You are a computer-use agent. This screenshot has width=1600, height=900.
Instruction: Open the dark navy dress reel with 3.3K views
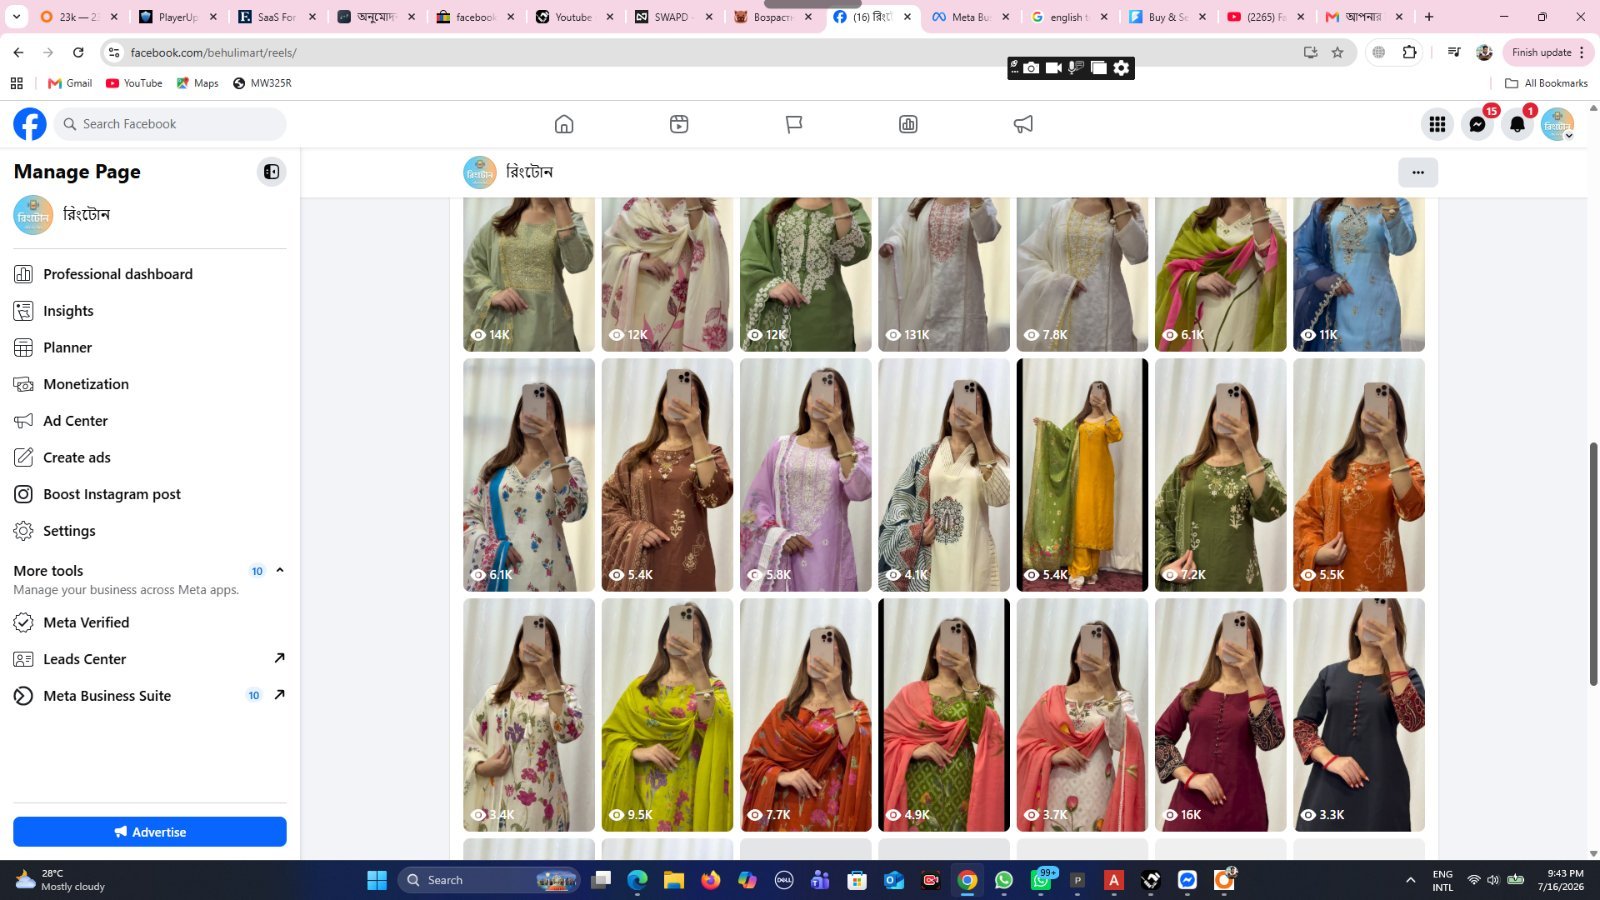pos(1359,715)
